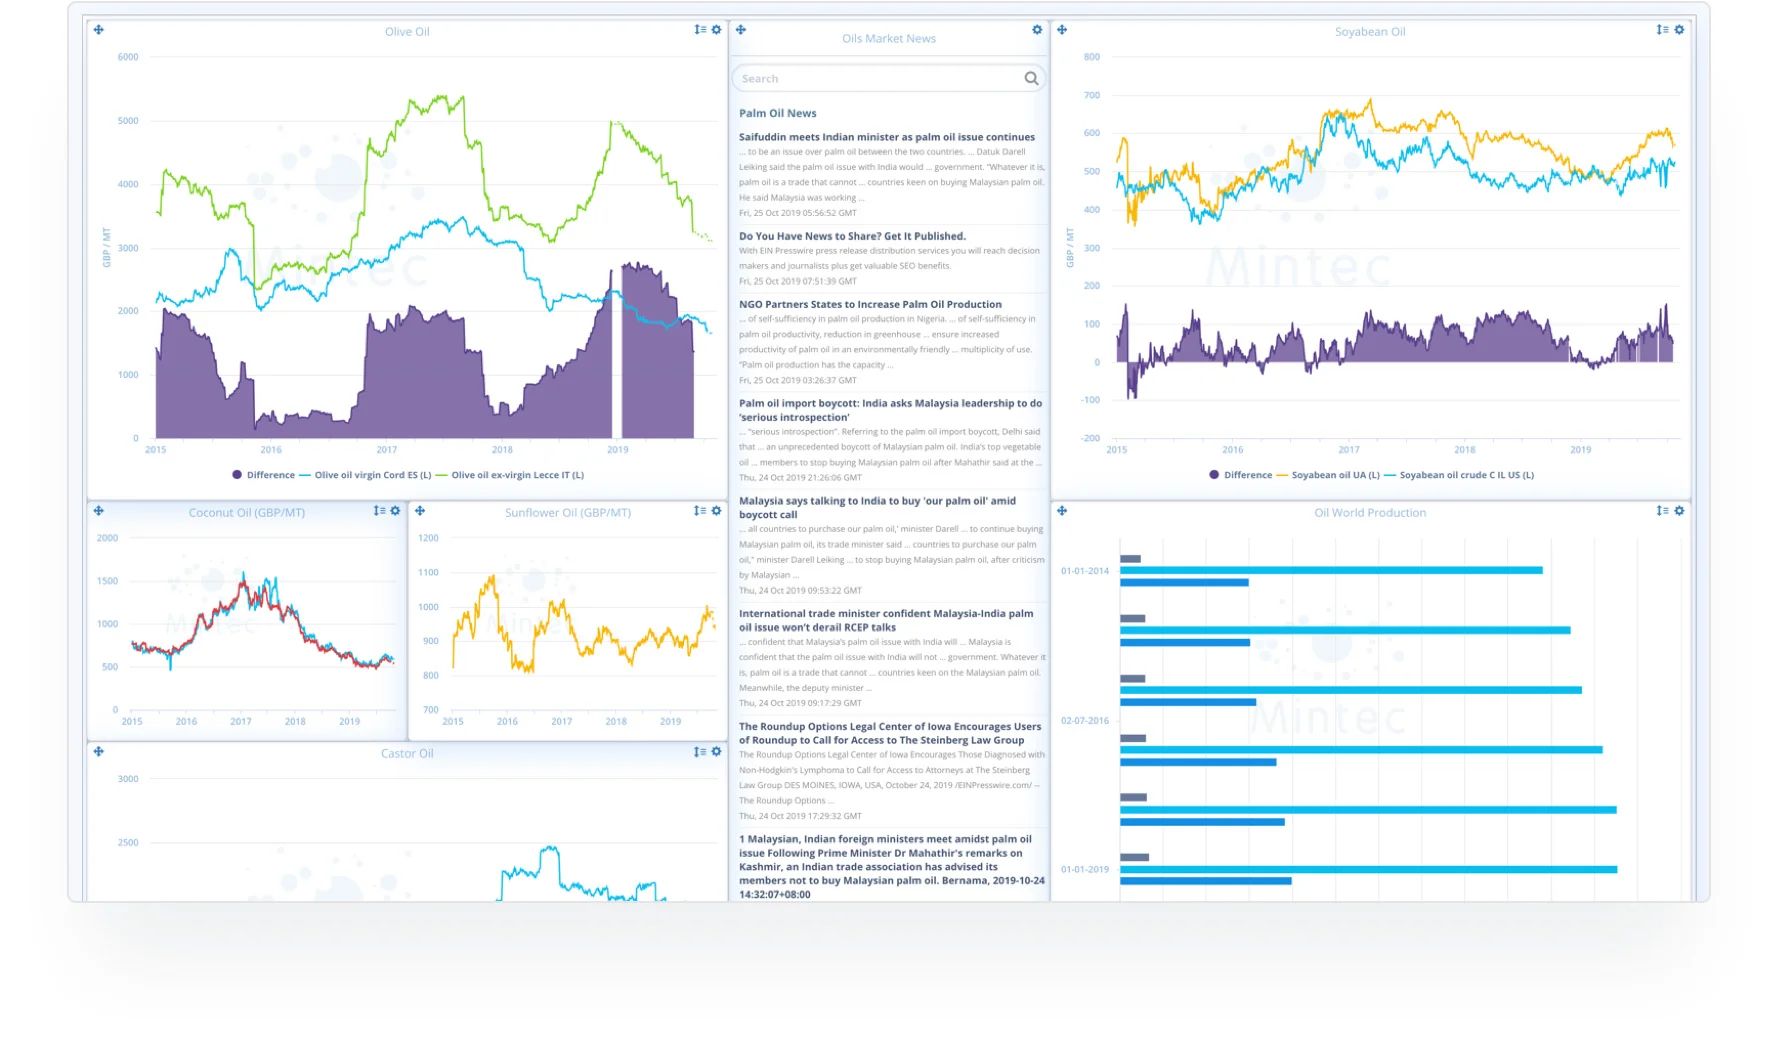The image size is (1778, 1048).
Task: Click the Olive Oil chart title
Action: [407, 32]
